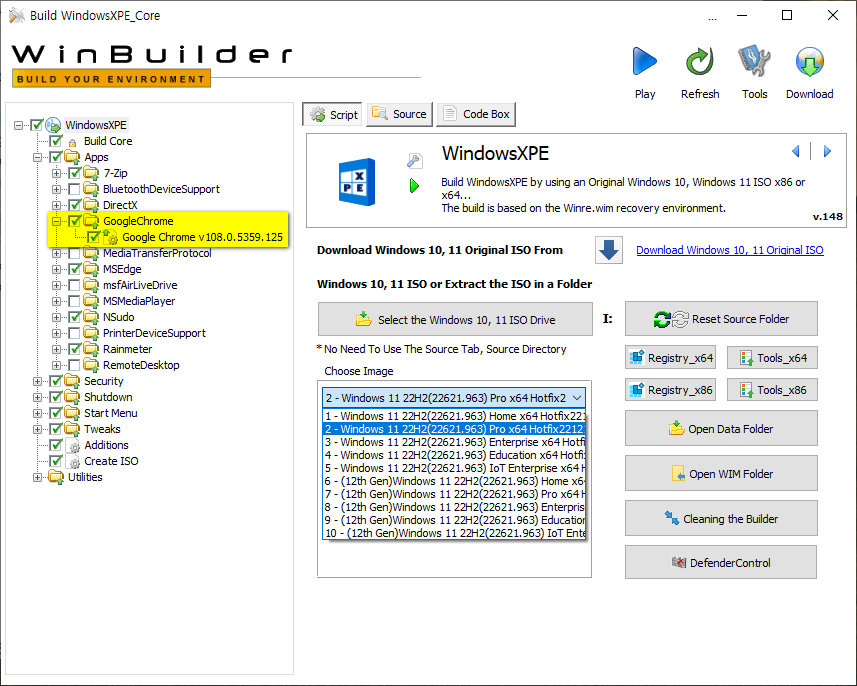Screen dimensions: 857x686
Task: Click Select the Windows 10, 11 ISO Drive
Action: [x=455, y=319]
